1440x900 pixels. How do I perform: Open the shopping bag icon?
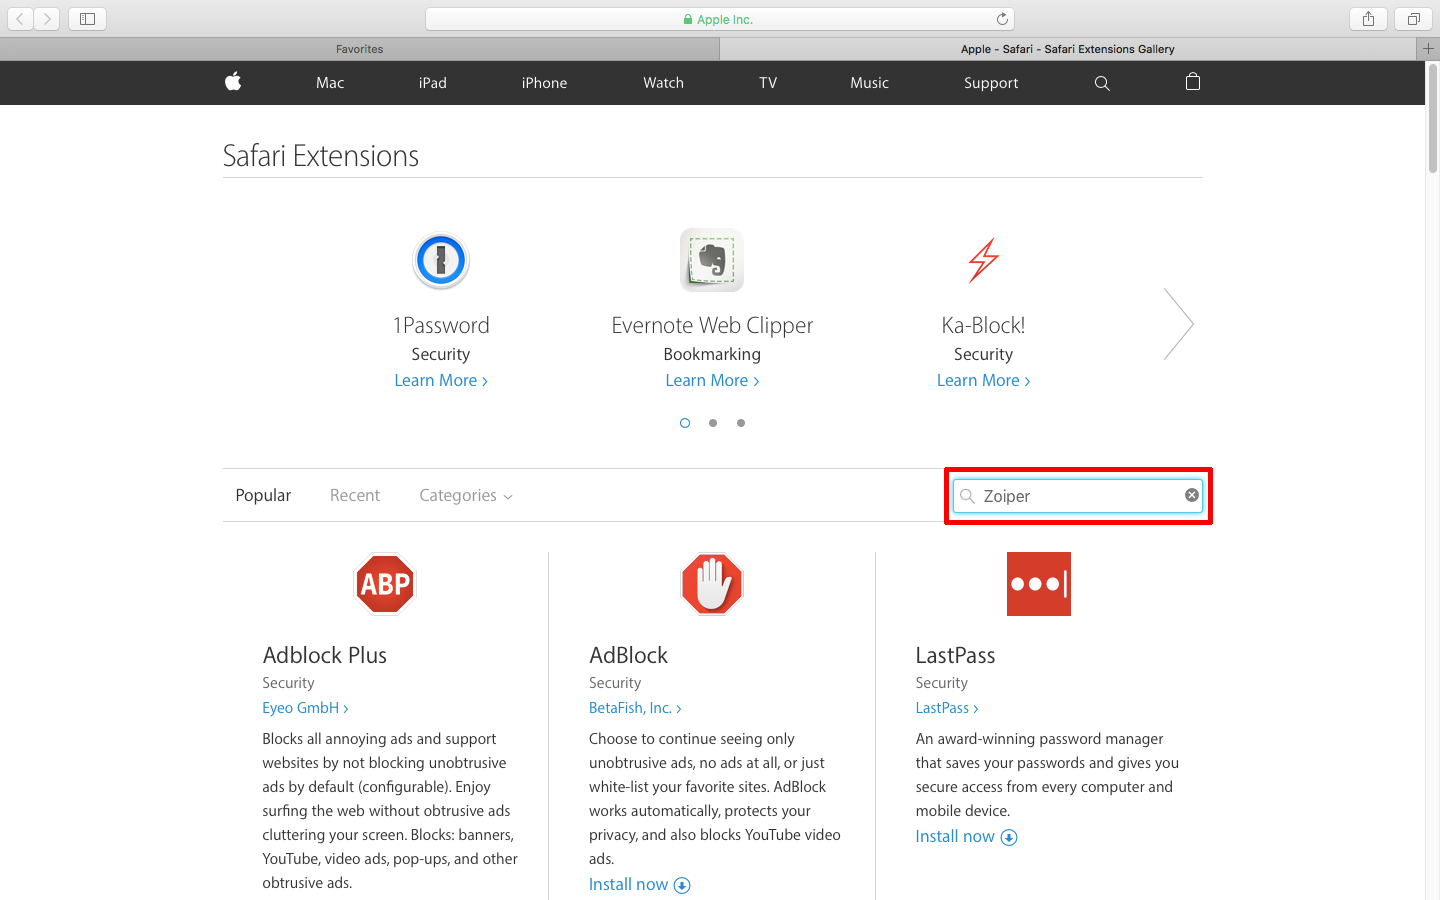tap(1192, 82)
